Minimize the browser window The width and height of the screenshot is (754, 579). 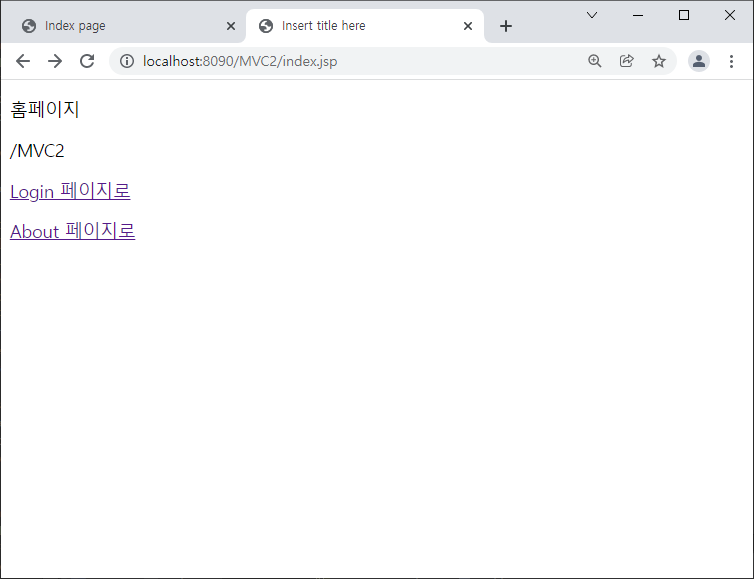[x=638, y=15]
